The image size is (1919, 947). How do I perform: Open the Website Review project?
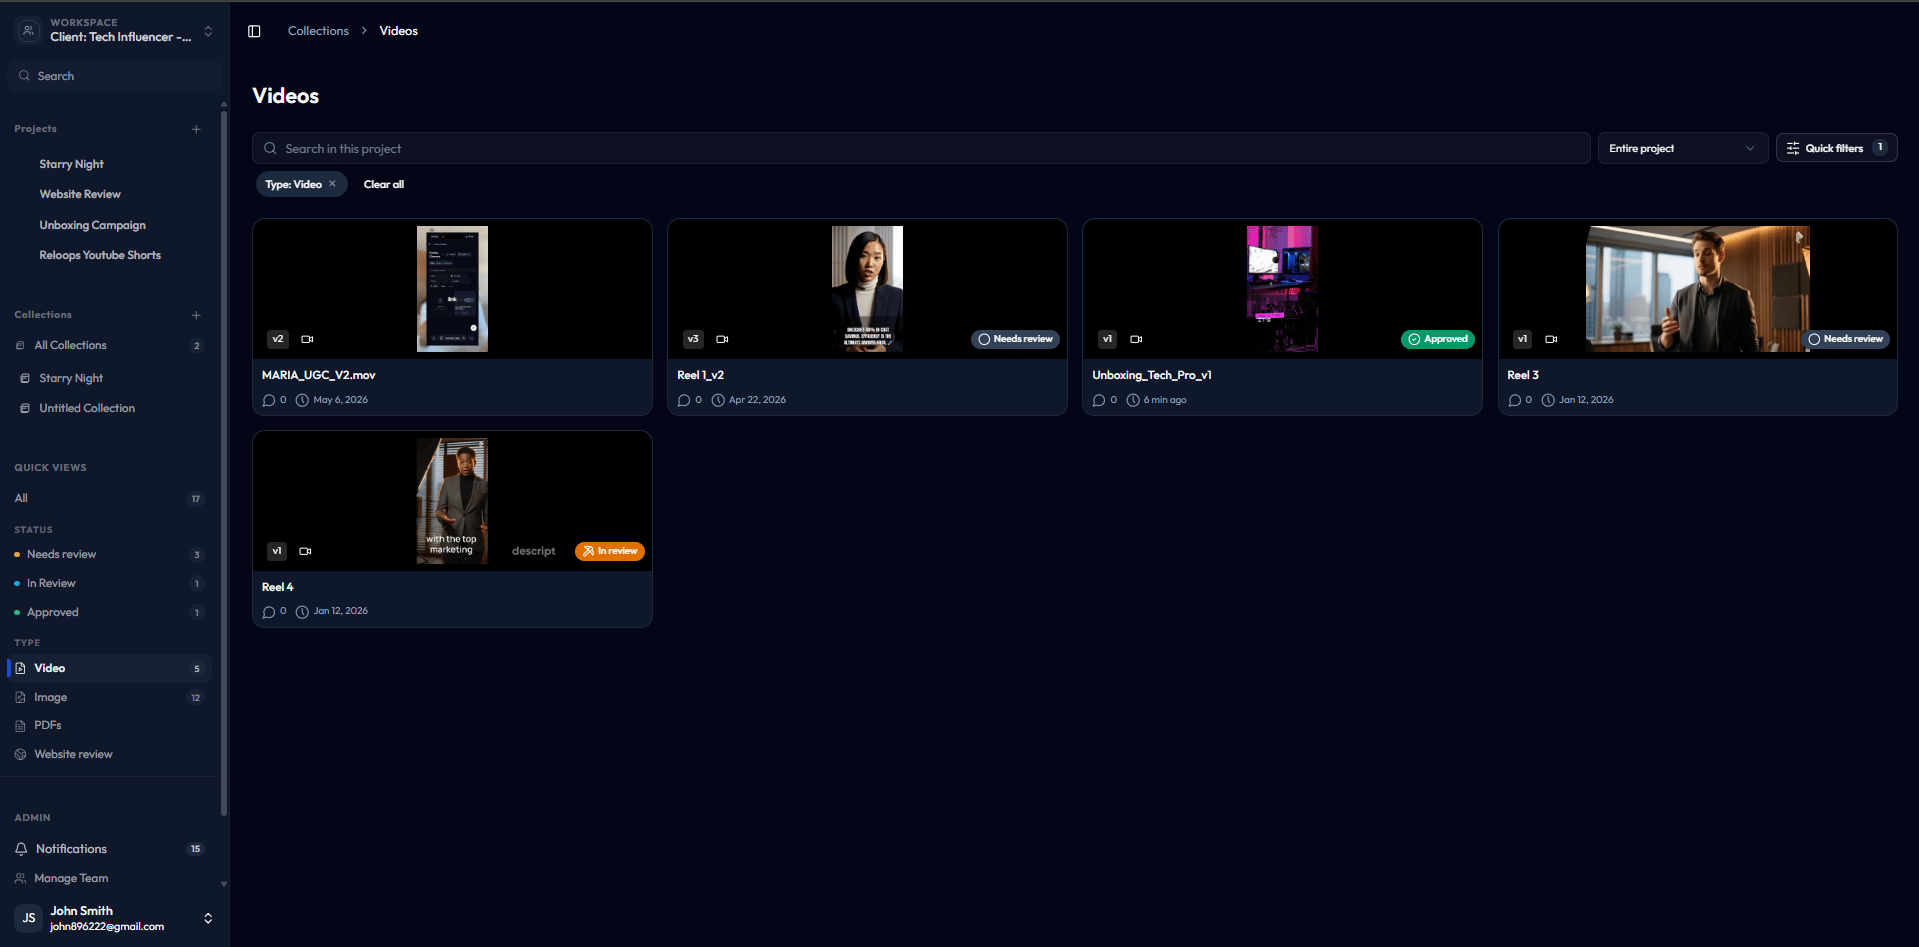80,194
